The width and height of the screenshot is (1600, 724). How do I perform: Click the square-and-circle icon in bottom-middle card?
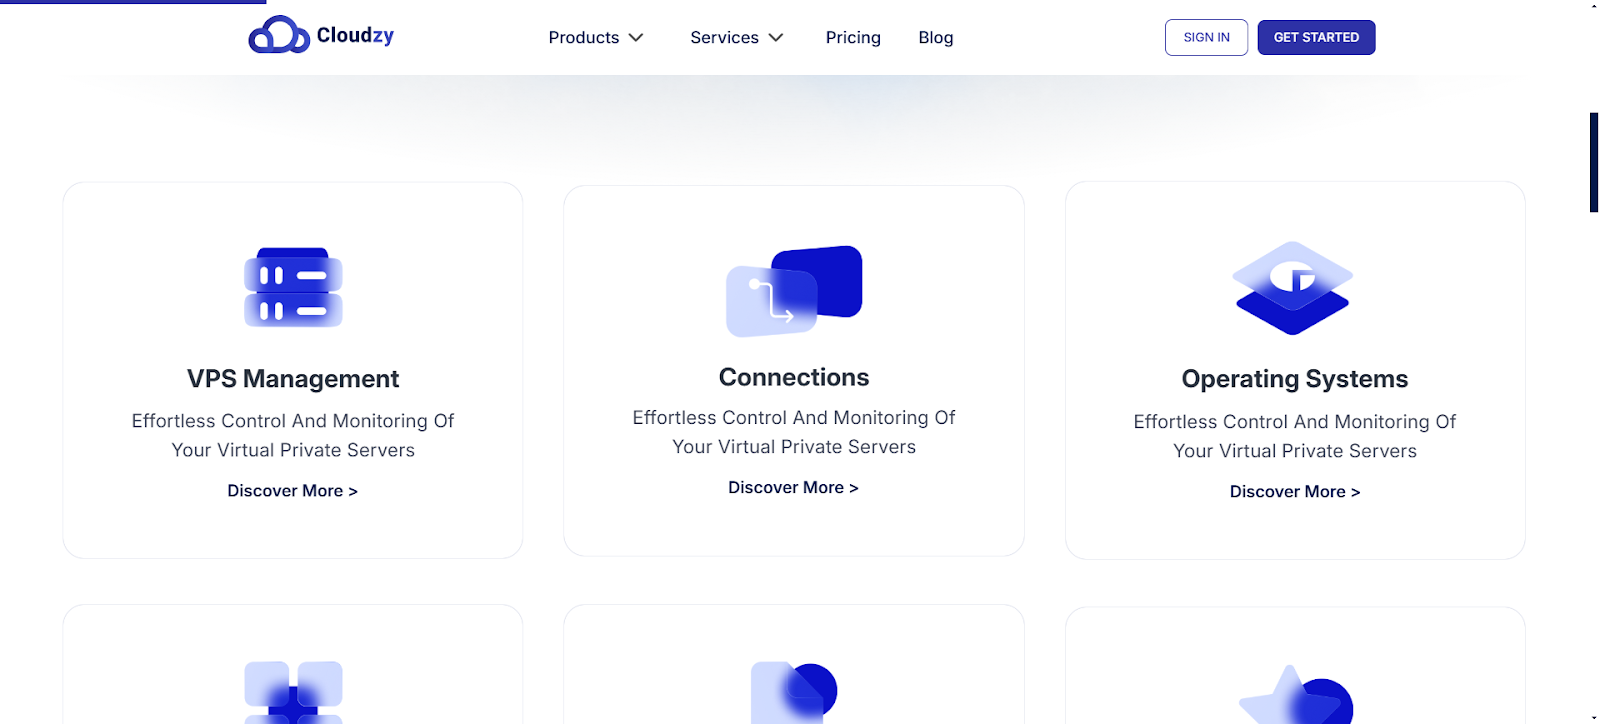click(x=794, y=692)
